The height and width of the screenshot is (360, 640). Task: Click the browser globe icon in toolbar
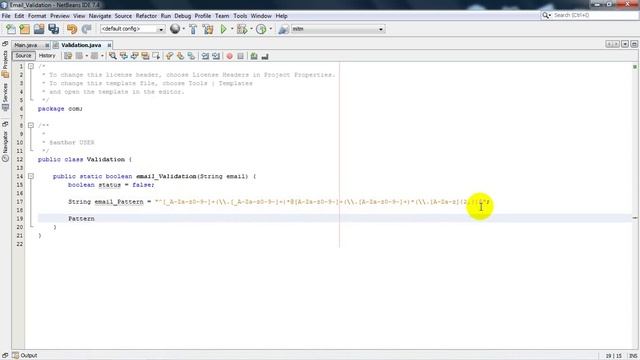[175, 29]
